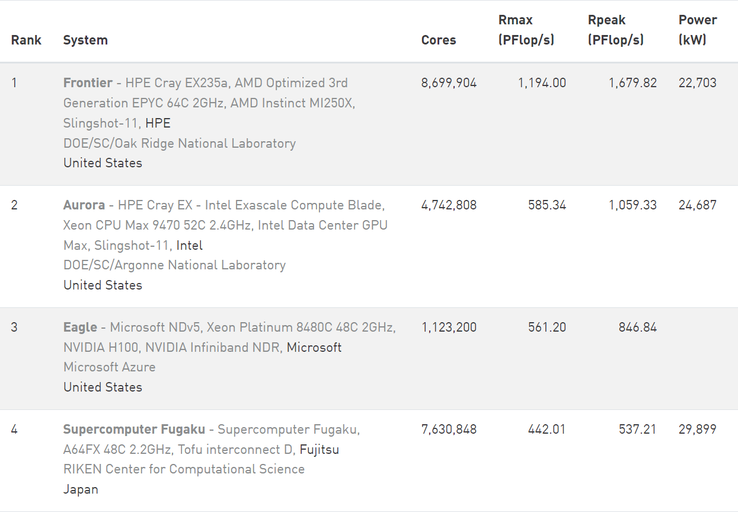
Task: Click the Power (kW) column header
Action: point(698,30)
